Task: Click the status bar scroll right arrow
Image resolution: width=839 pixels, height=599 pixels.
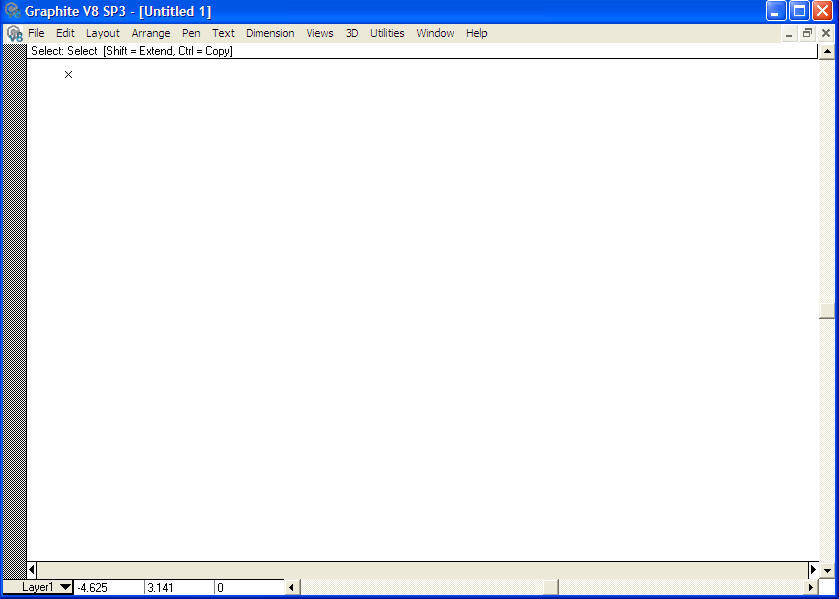Action: [811, 587]
